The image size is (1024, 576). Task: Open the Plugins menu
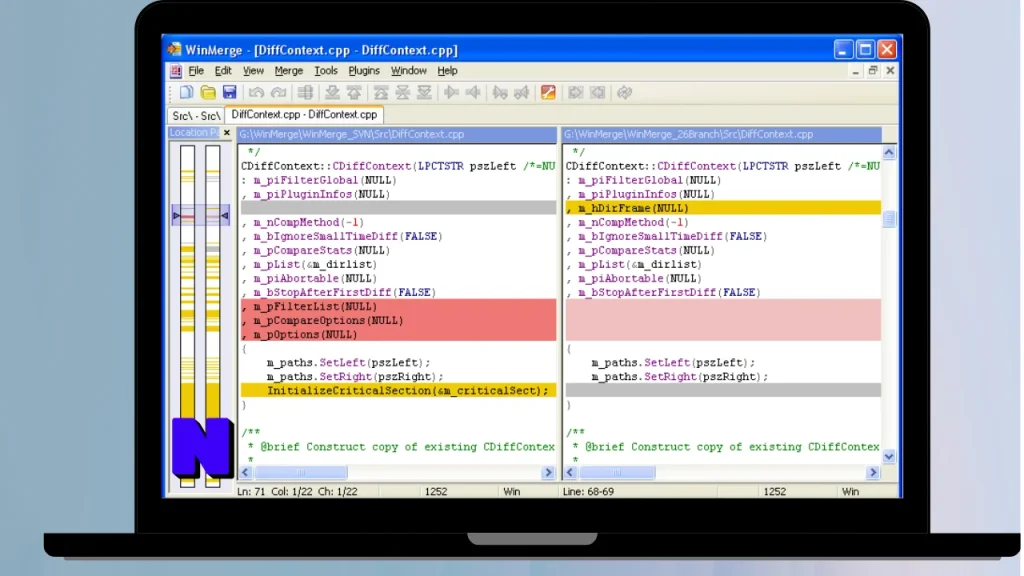tap(364, 71)
